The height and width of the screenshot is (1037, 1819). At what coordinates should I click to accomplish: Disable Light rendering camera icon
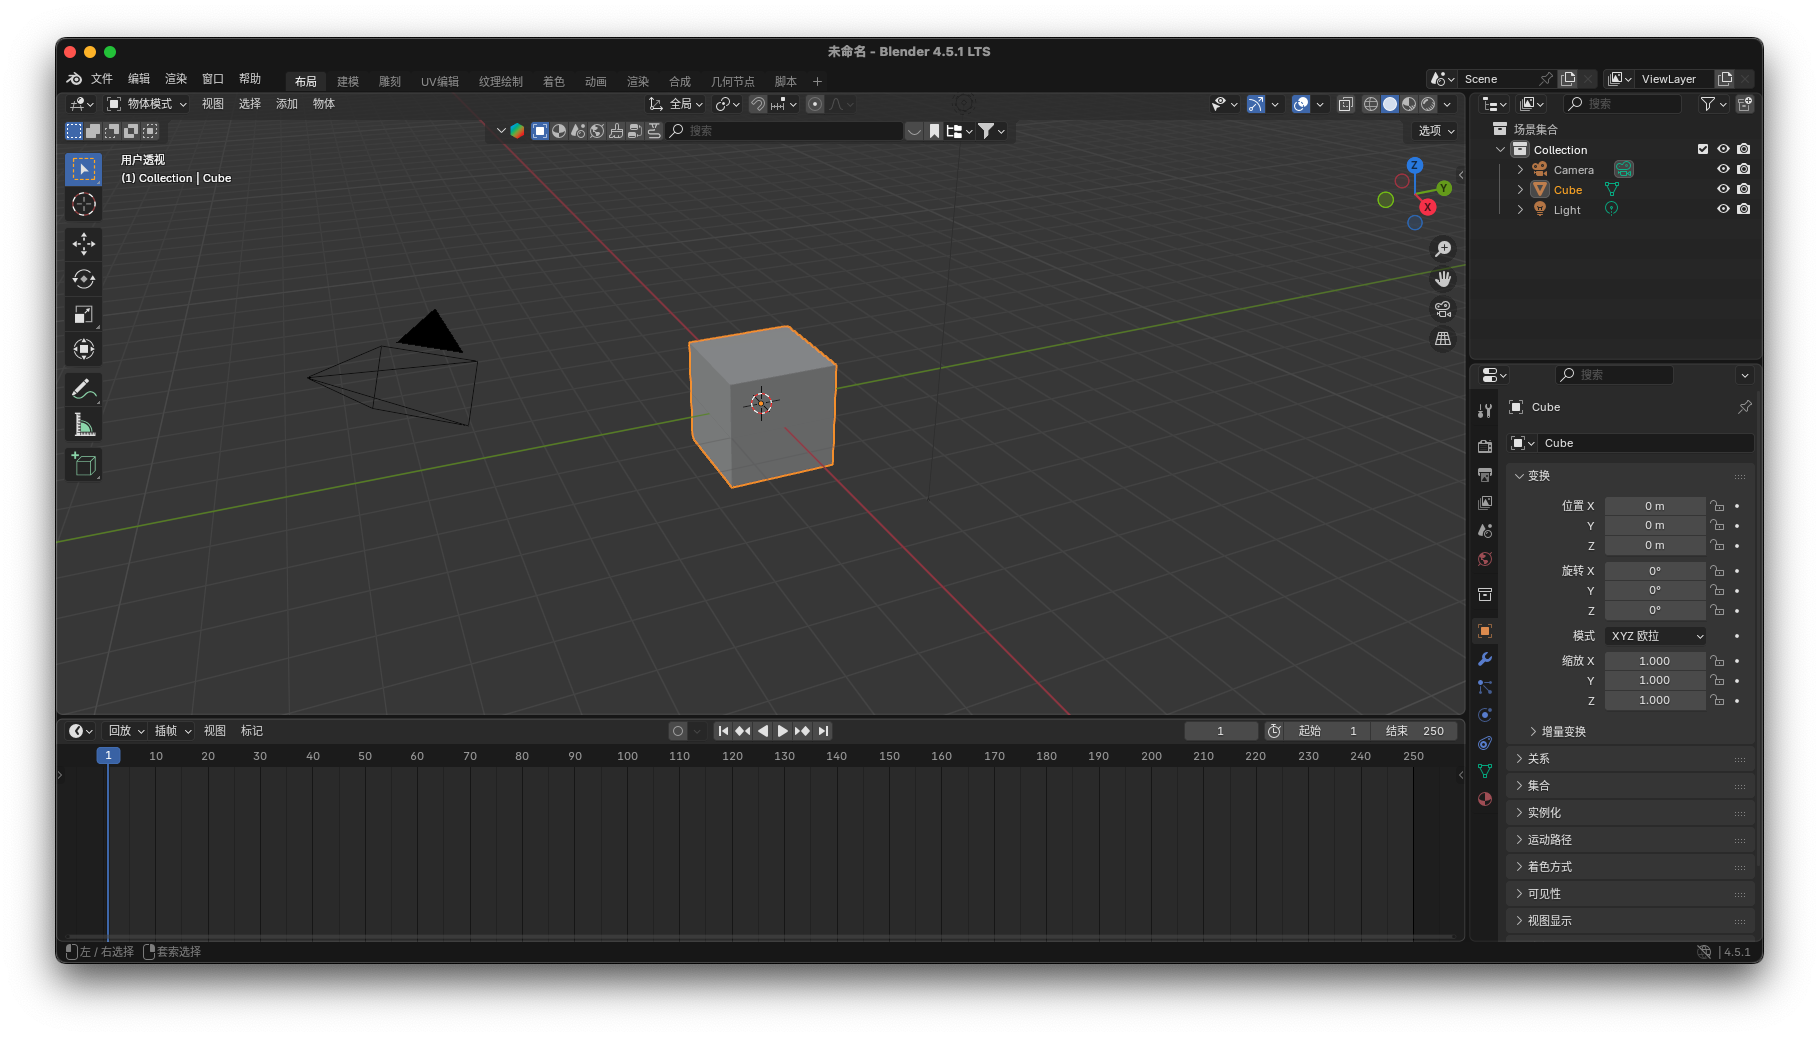1744,209
